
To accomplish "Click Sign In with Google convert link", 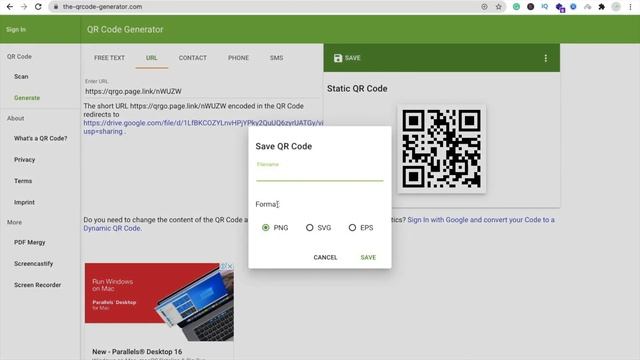I will (x=481, y=220).
